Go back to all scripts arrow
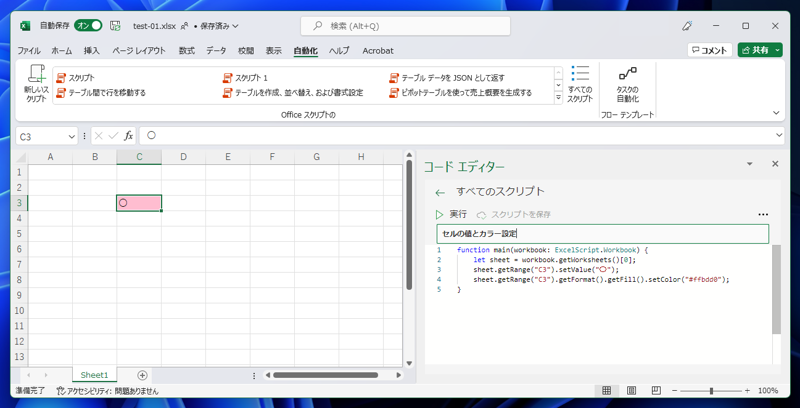The height and width of the screenshot is (408, 800). 440,193
